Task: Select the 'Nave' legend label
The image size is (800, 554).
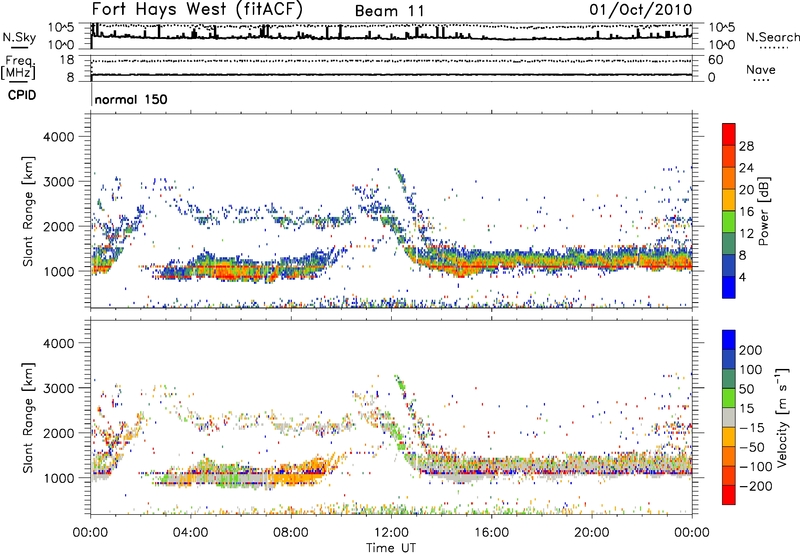Action: click(761, 69)
